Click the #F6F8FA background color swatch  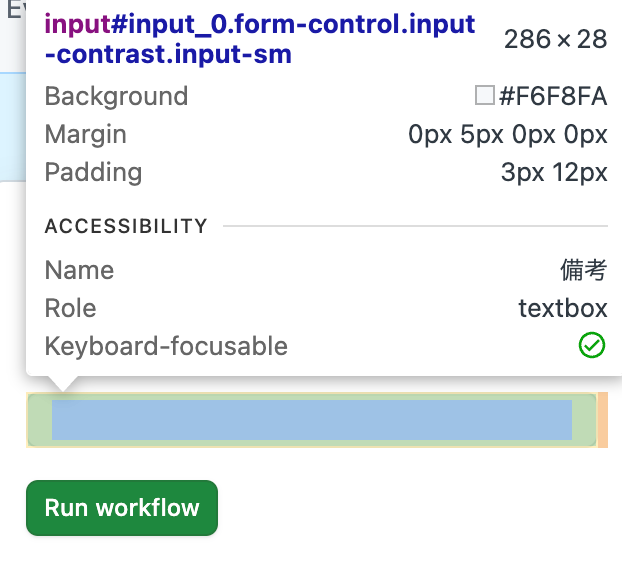484,96
